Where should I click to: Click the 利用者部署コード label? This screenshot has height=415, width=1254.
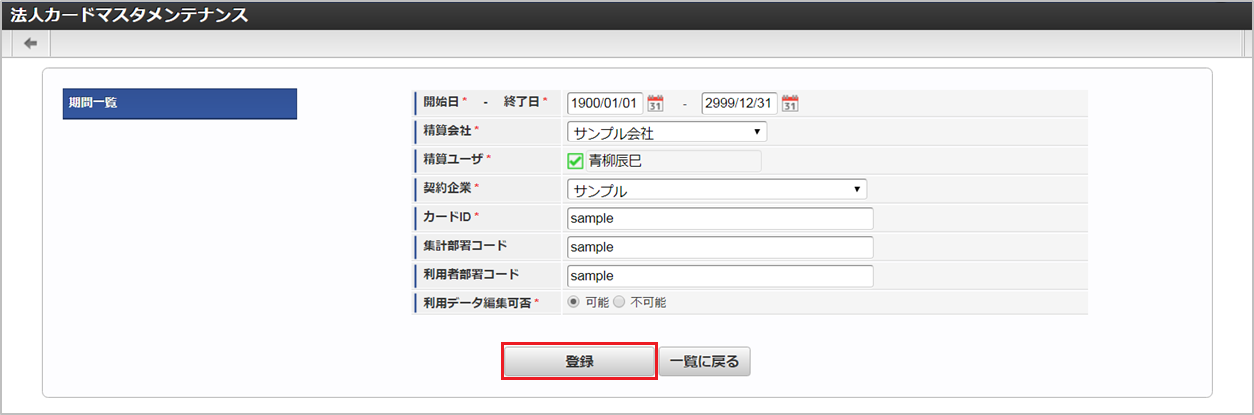[x=471, y=273]
